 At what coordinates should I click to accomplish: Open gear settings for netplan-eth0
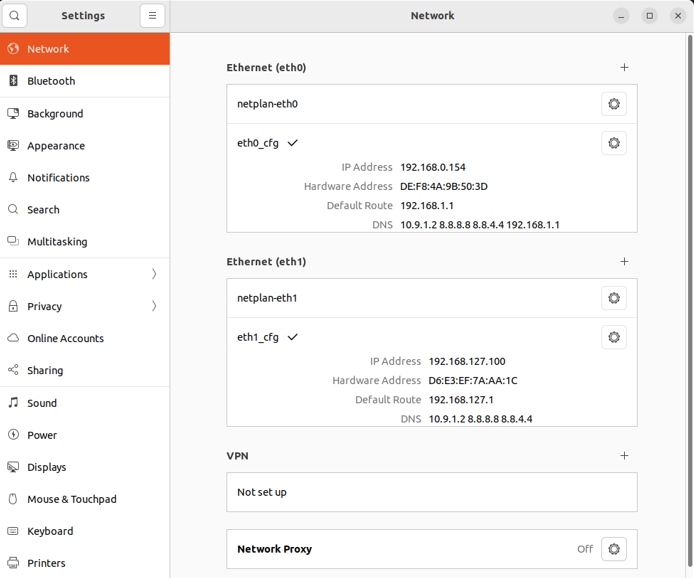click(614, 104)
